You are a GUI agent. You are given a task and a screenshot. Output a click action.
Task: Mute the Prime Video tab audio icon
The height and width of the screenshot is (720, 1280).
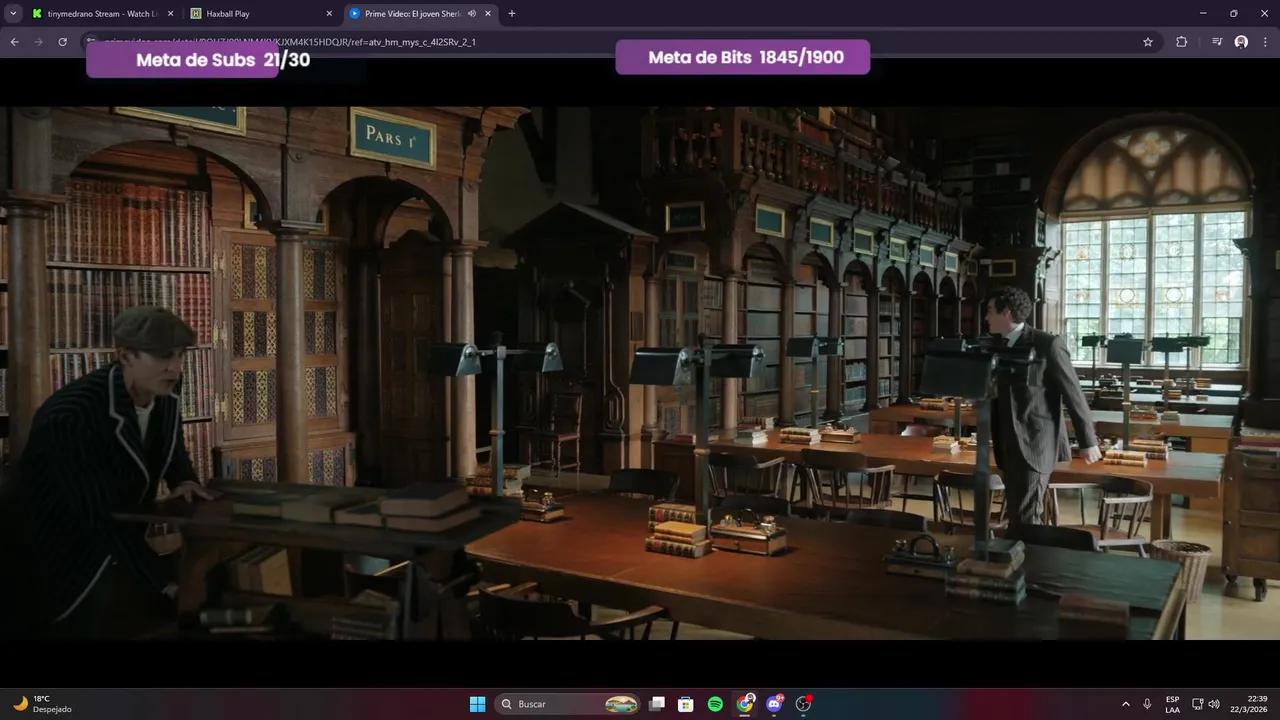[x=472, y=14]
